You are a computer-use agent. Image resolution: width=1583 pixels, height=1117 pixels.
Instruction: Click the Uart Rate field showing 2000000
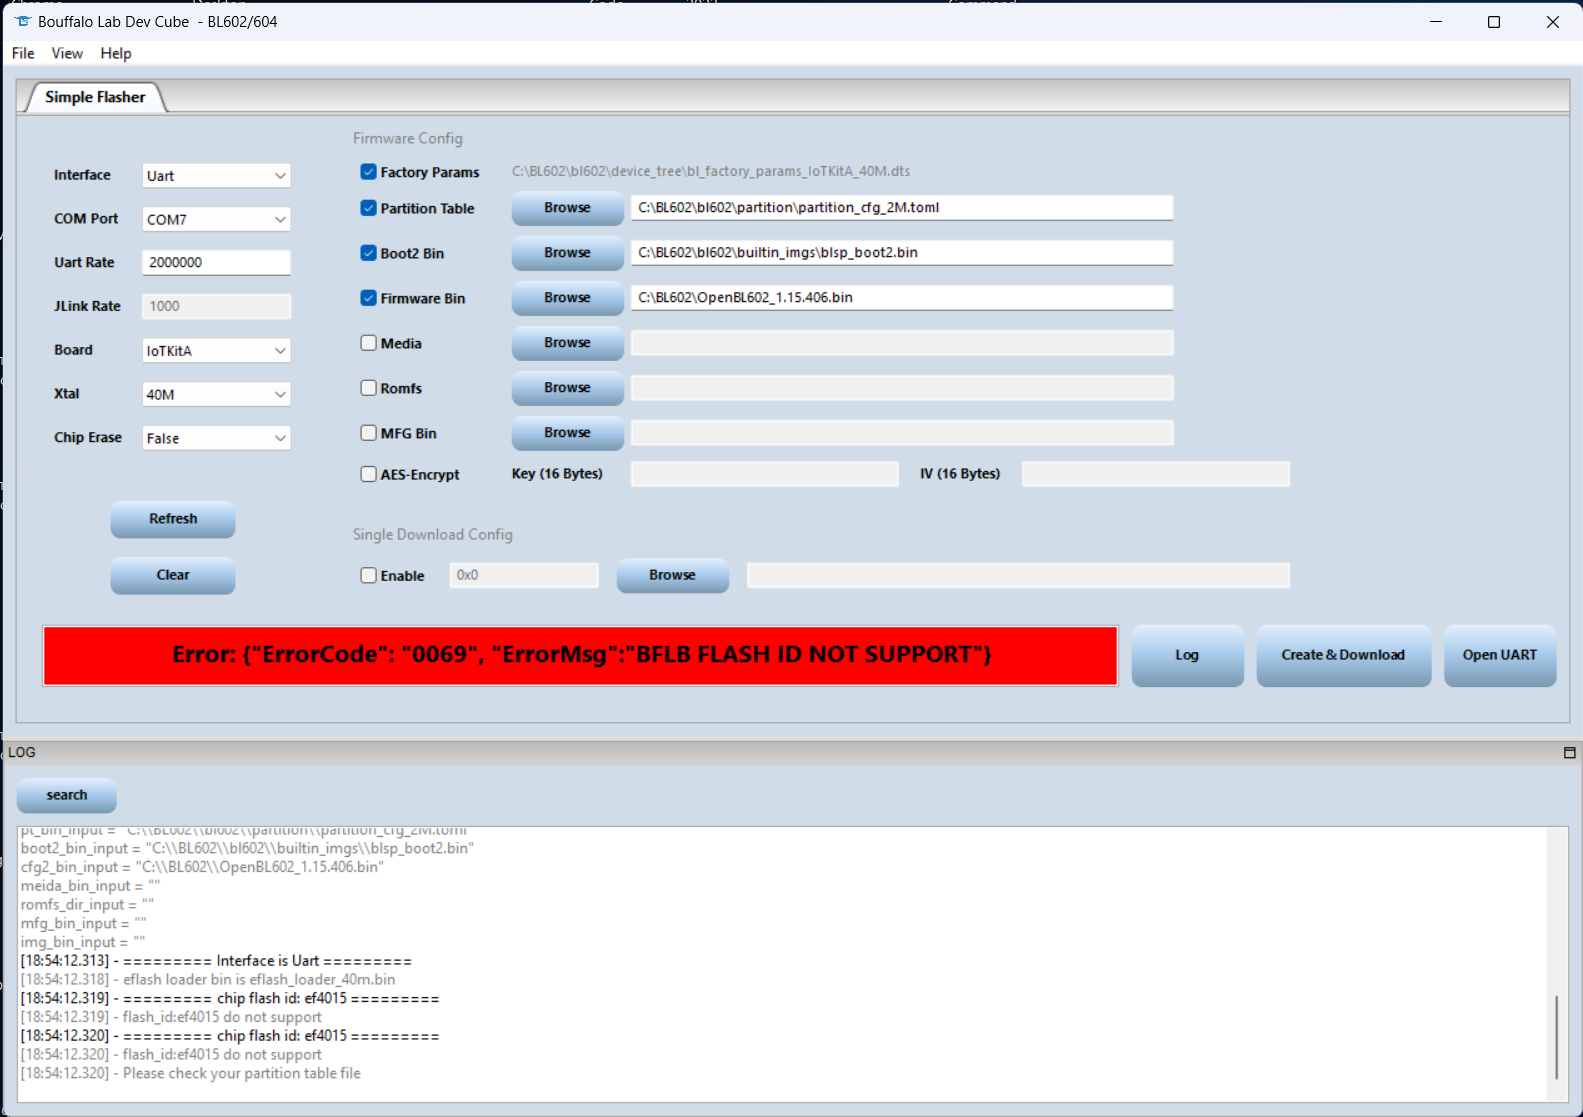(216, 262)
